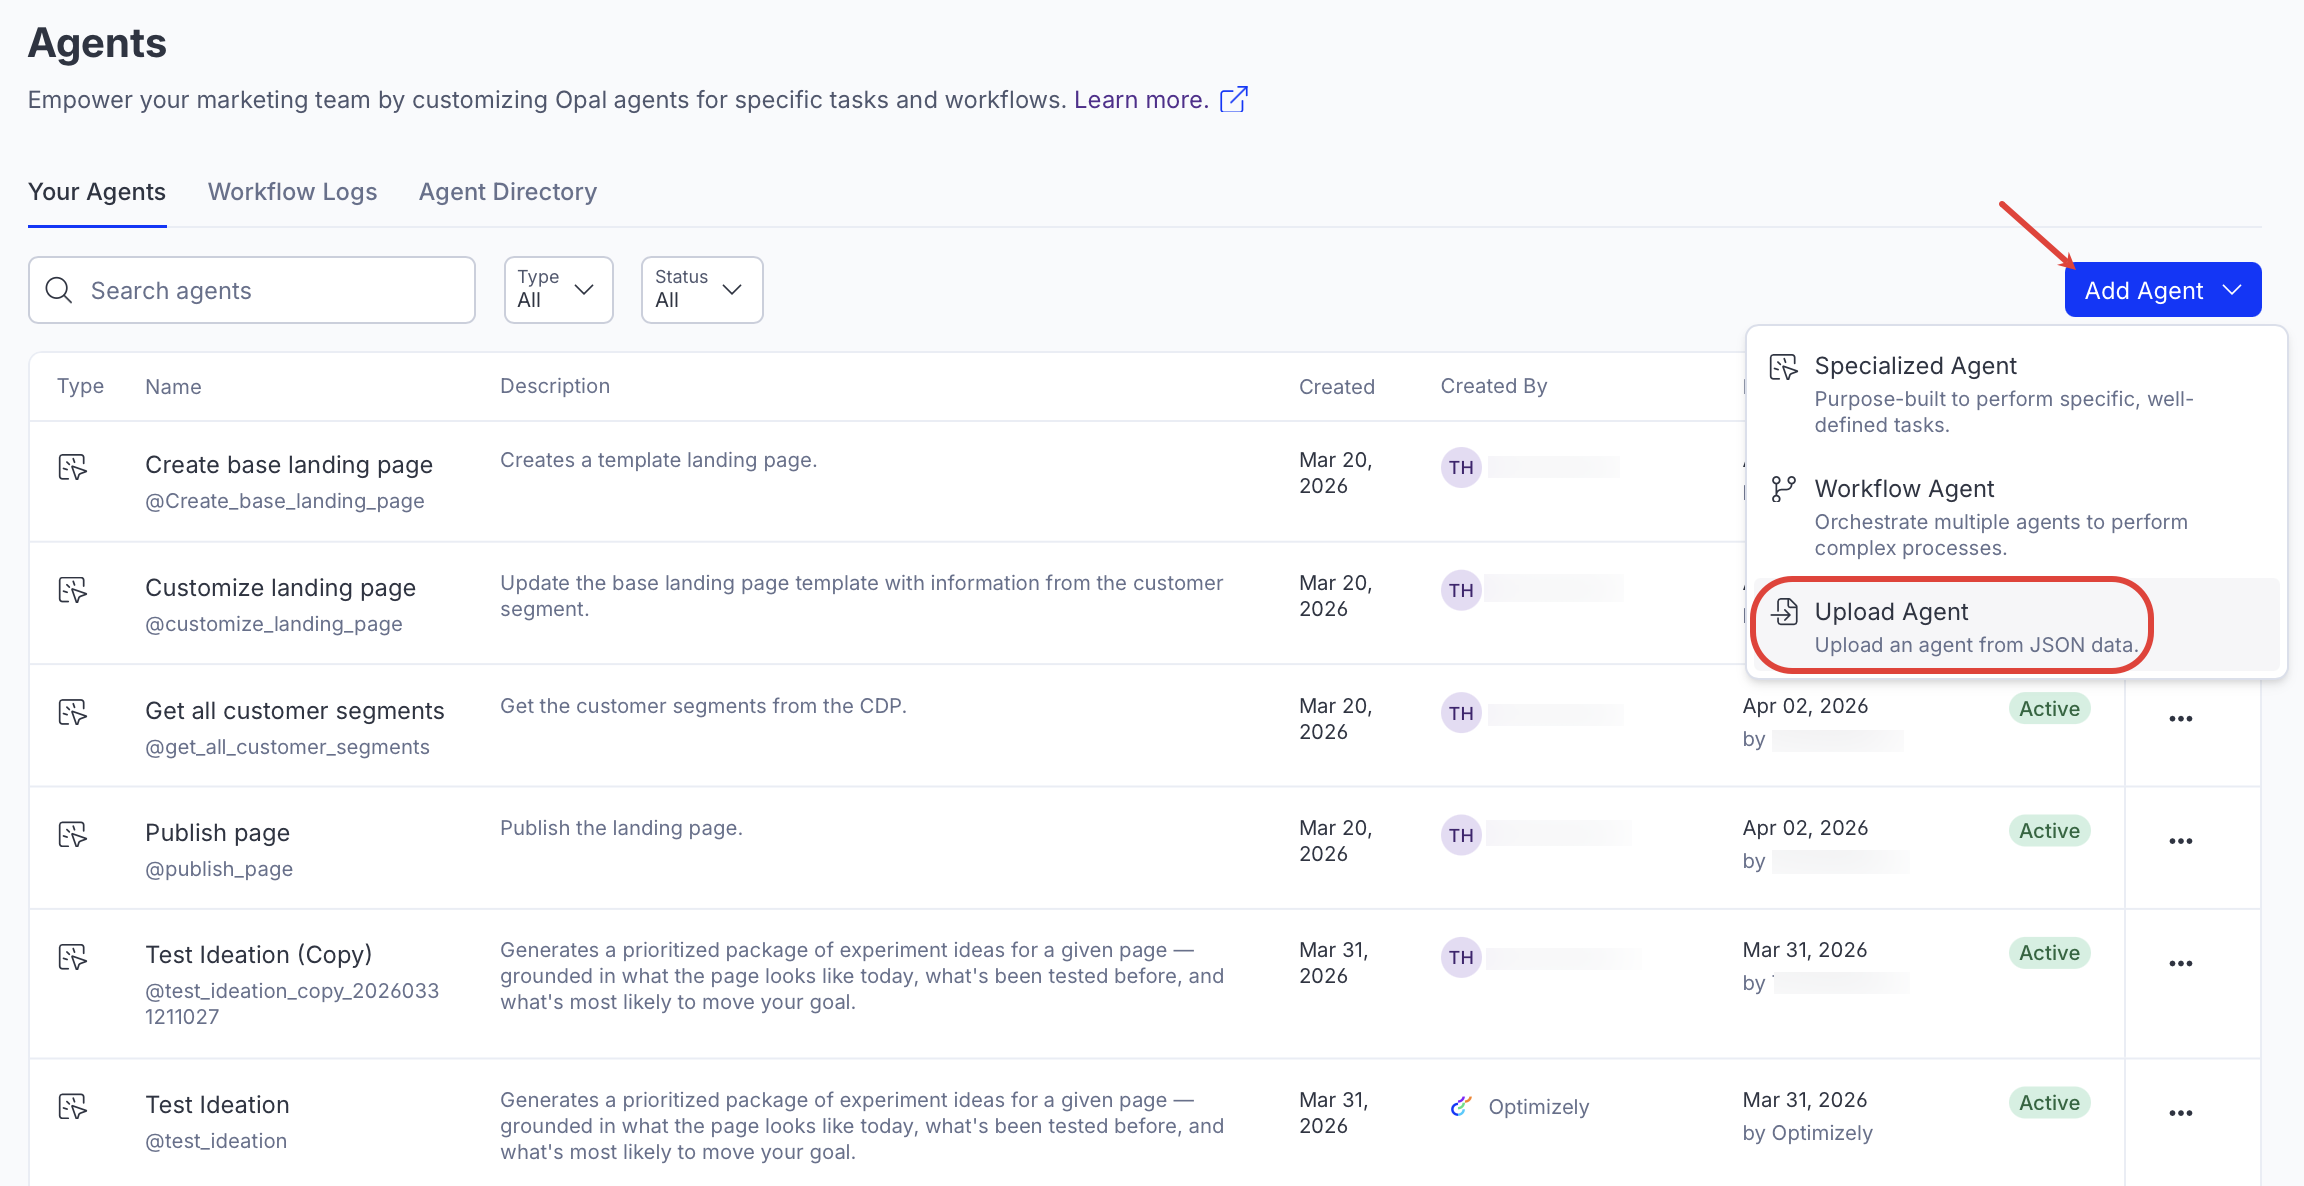Click the search magnifier icon
Screen dimensions: 2304x1186
tap(59, 290)
